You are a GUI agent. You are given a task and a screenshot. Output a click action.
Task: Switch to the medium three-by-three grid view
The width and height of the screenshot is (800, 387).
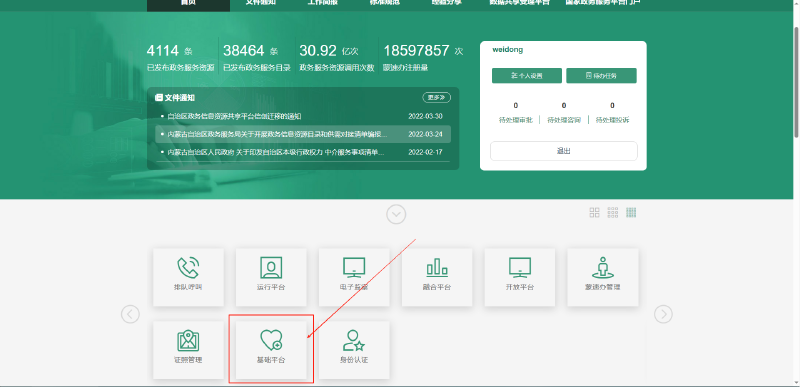[613, 213]
